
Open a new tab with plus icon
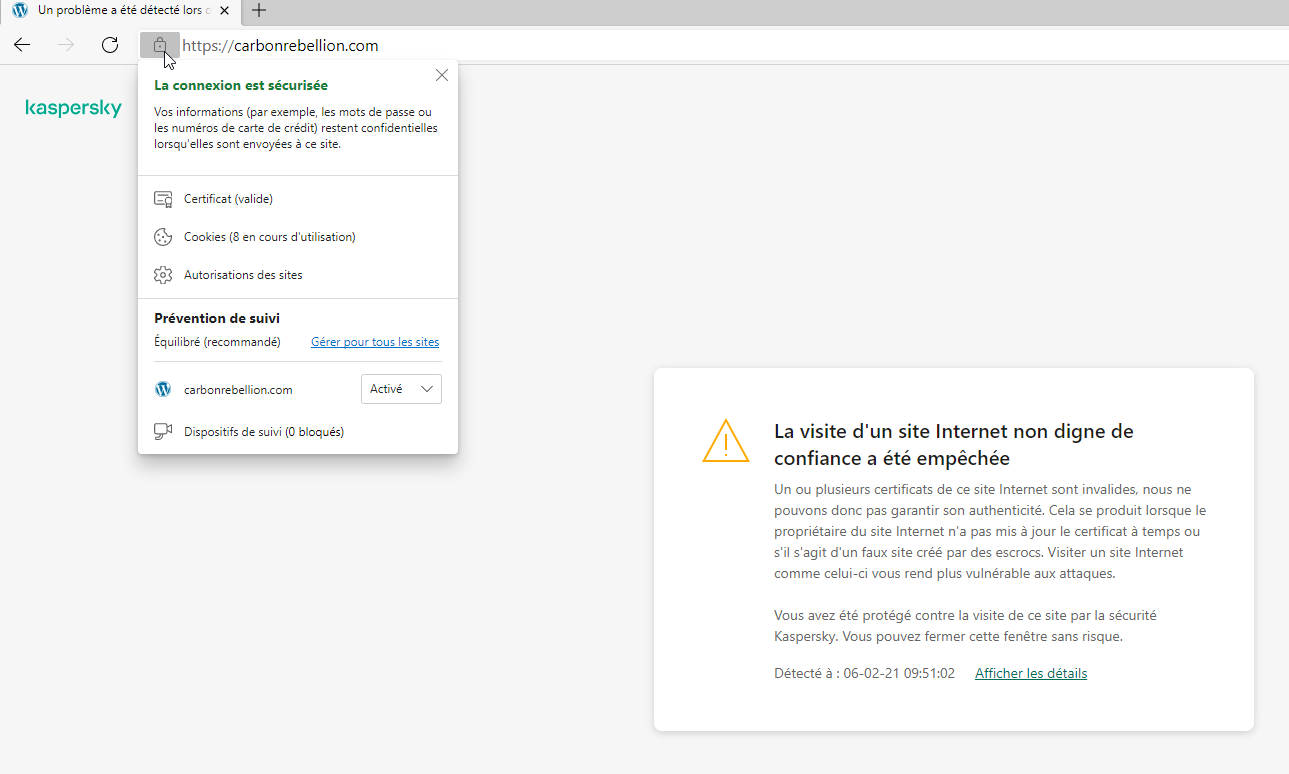259,10
